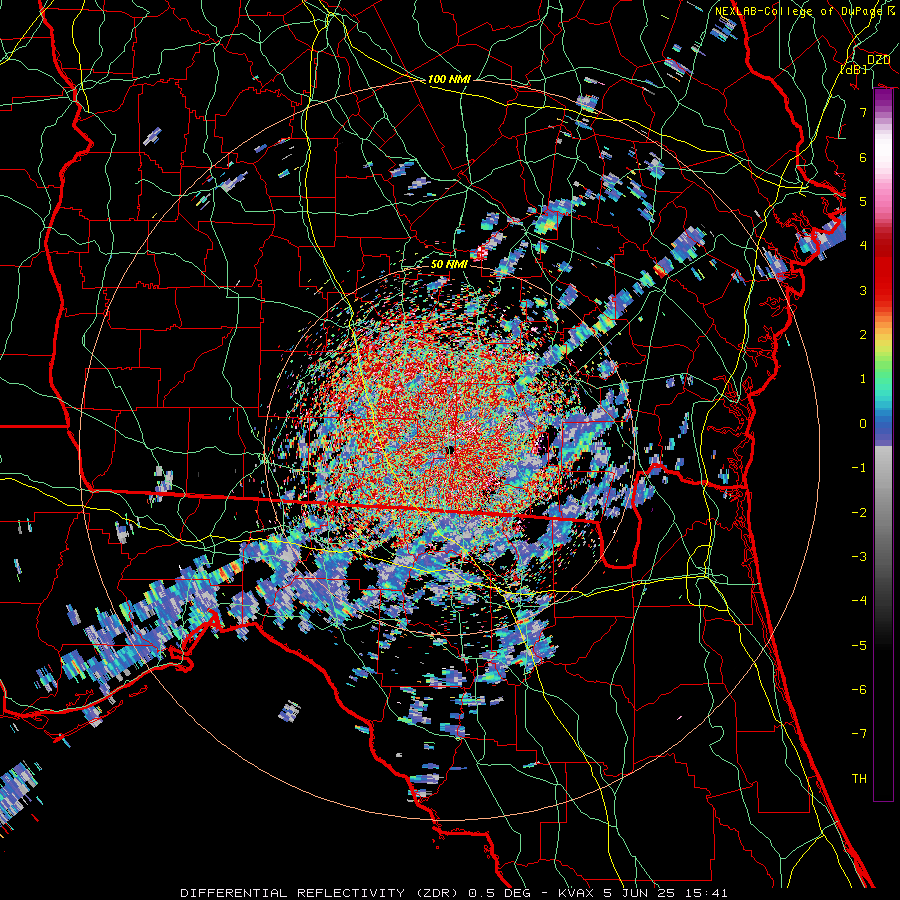
Task: Click the scale value -4 label
Action: coord(859,601)
